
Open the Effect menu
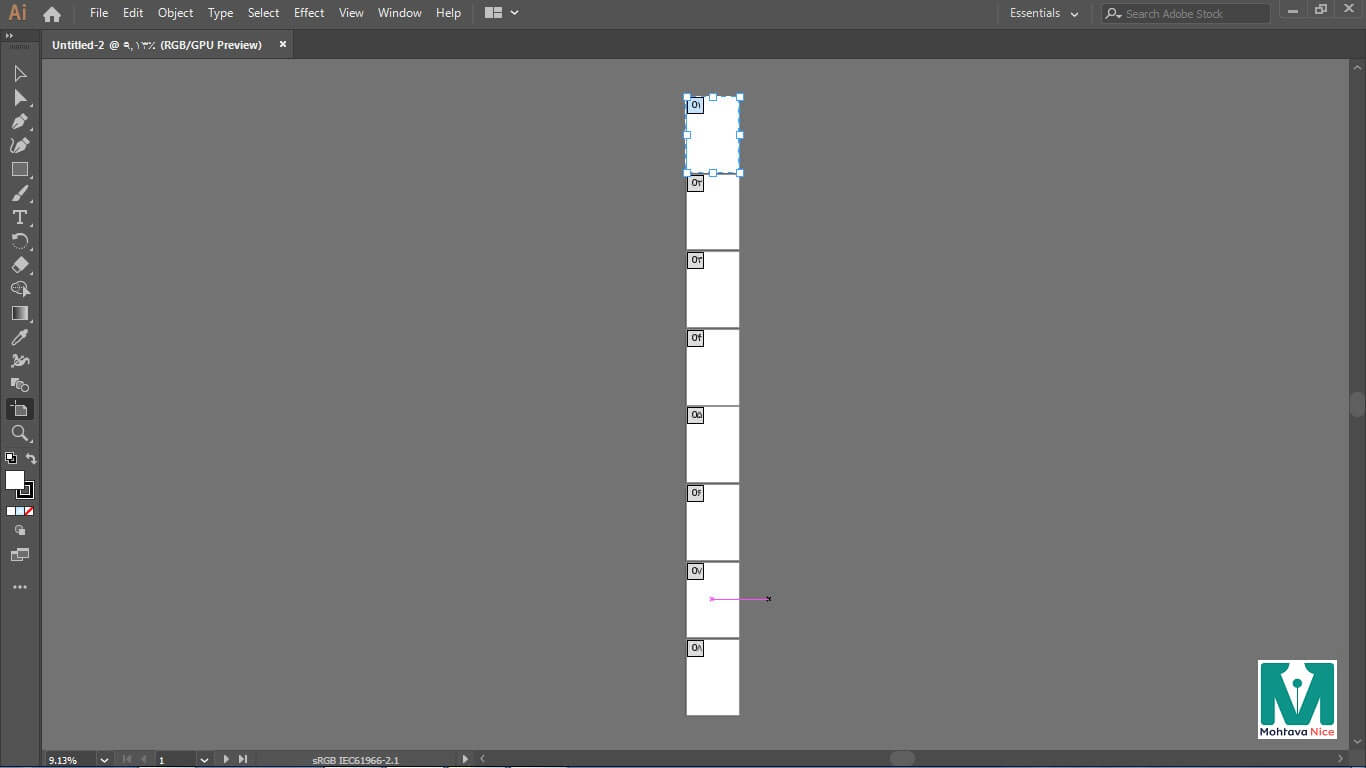309,13
